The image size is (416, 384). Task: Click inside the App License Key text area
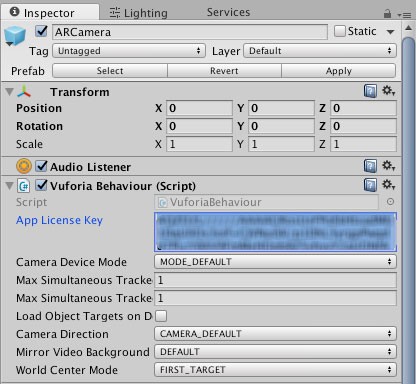(275, 232)
